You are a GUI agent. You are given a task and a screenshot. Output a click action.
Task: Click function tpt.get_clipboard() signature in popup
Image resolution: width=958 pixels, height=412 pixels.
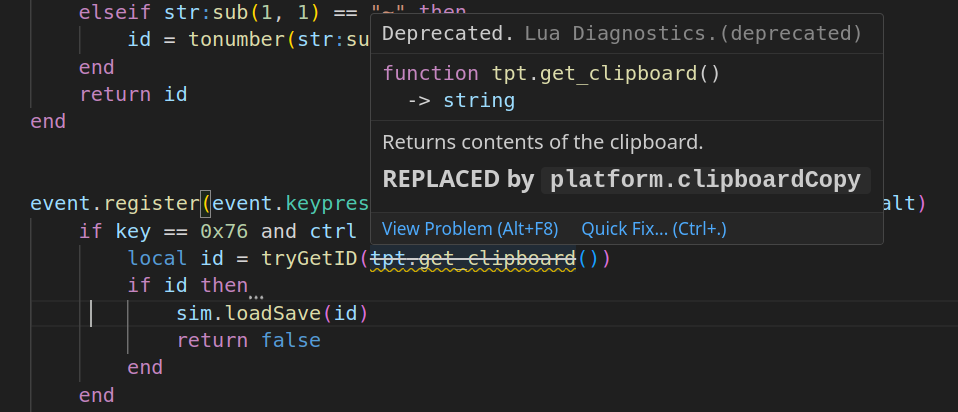click(552, 73)
